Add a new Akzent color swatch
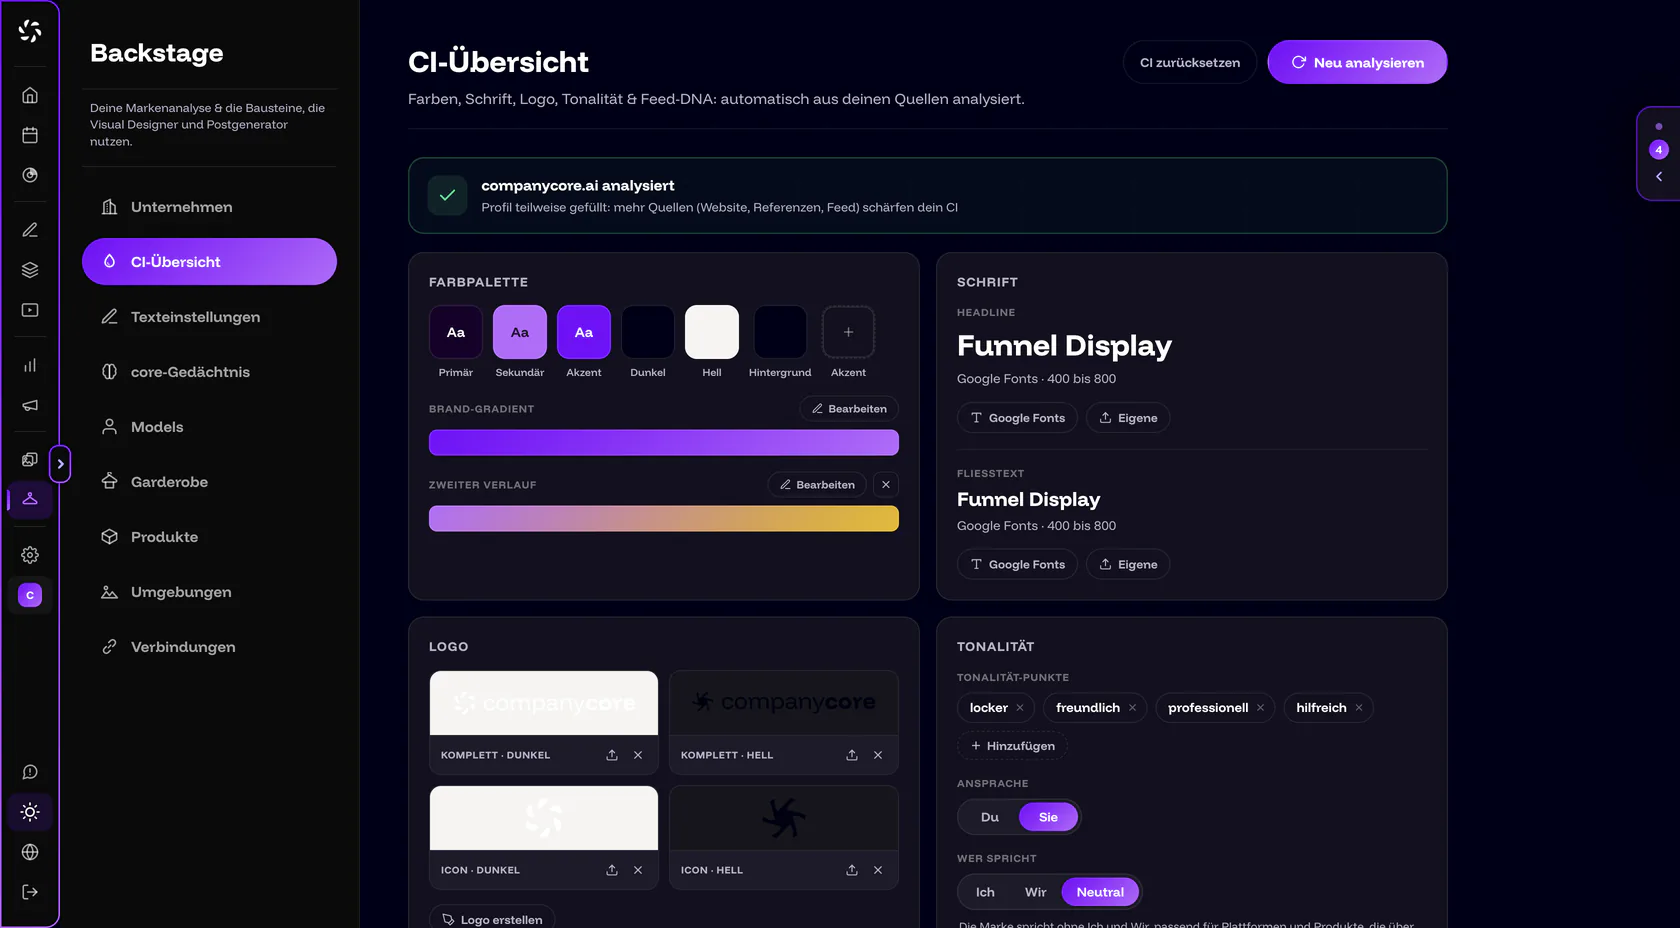The height and width of the screenshot is (928, 1680). tap(848, 332)
